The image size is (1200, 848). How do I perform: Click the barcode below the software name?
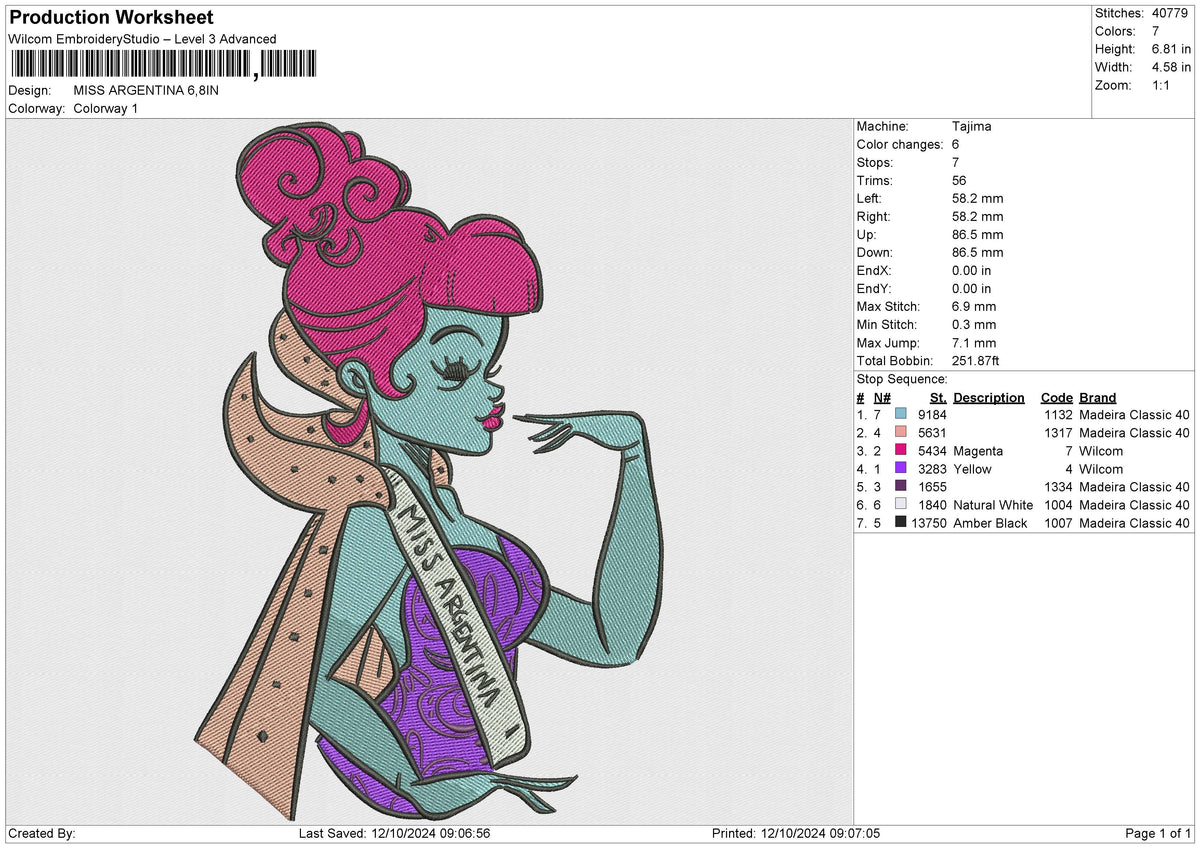(162, 66)
